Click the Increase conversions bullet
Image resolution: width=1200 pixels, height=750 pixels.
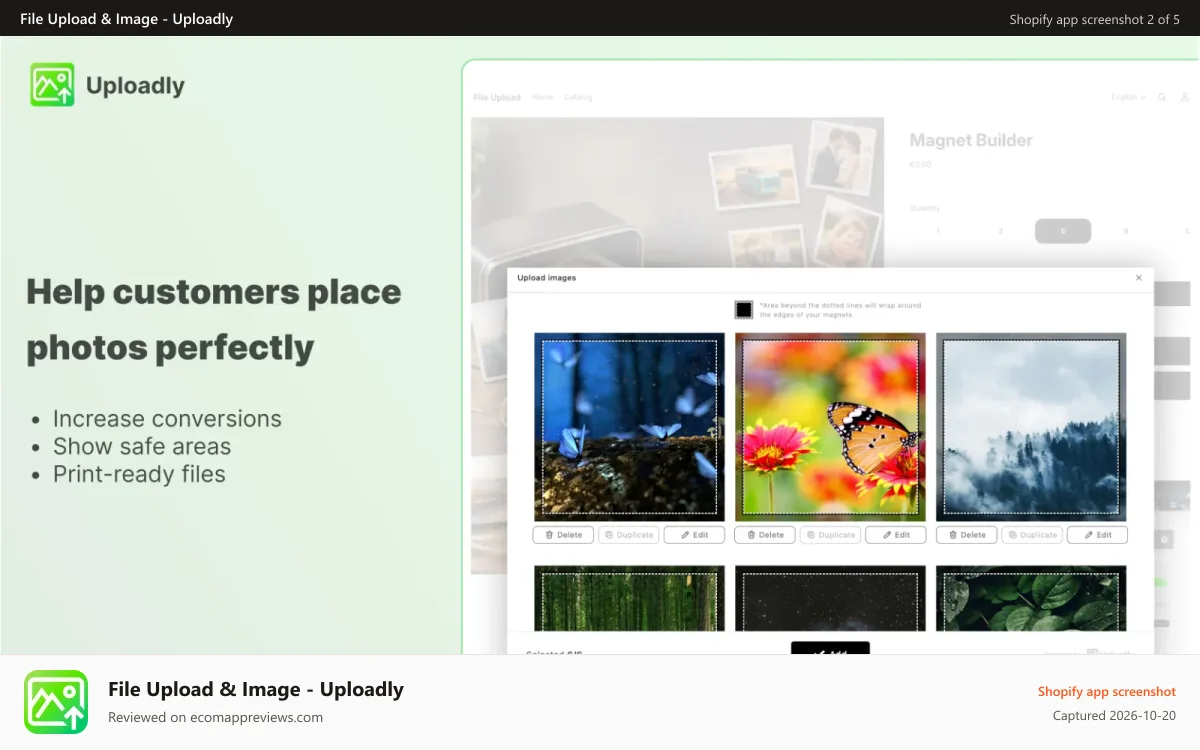pos(167,419)
